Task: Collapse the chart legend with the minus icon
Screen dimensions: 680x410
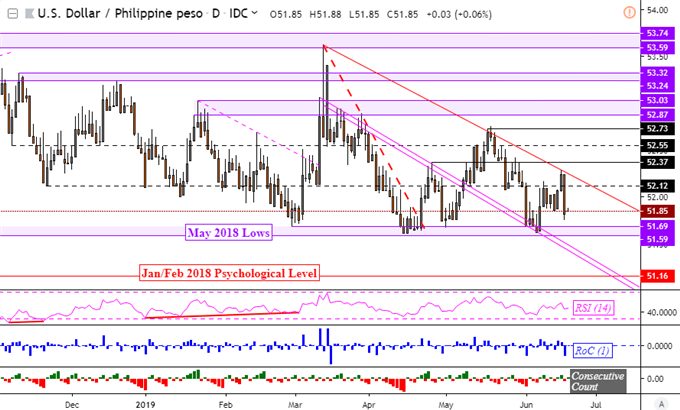Action: [13, 14]
